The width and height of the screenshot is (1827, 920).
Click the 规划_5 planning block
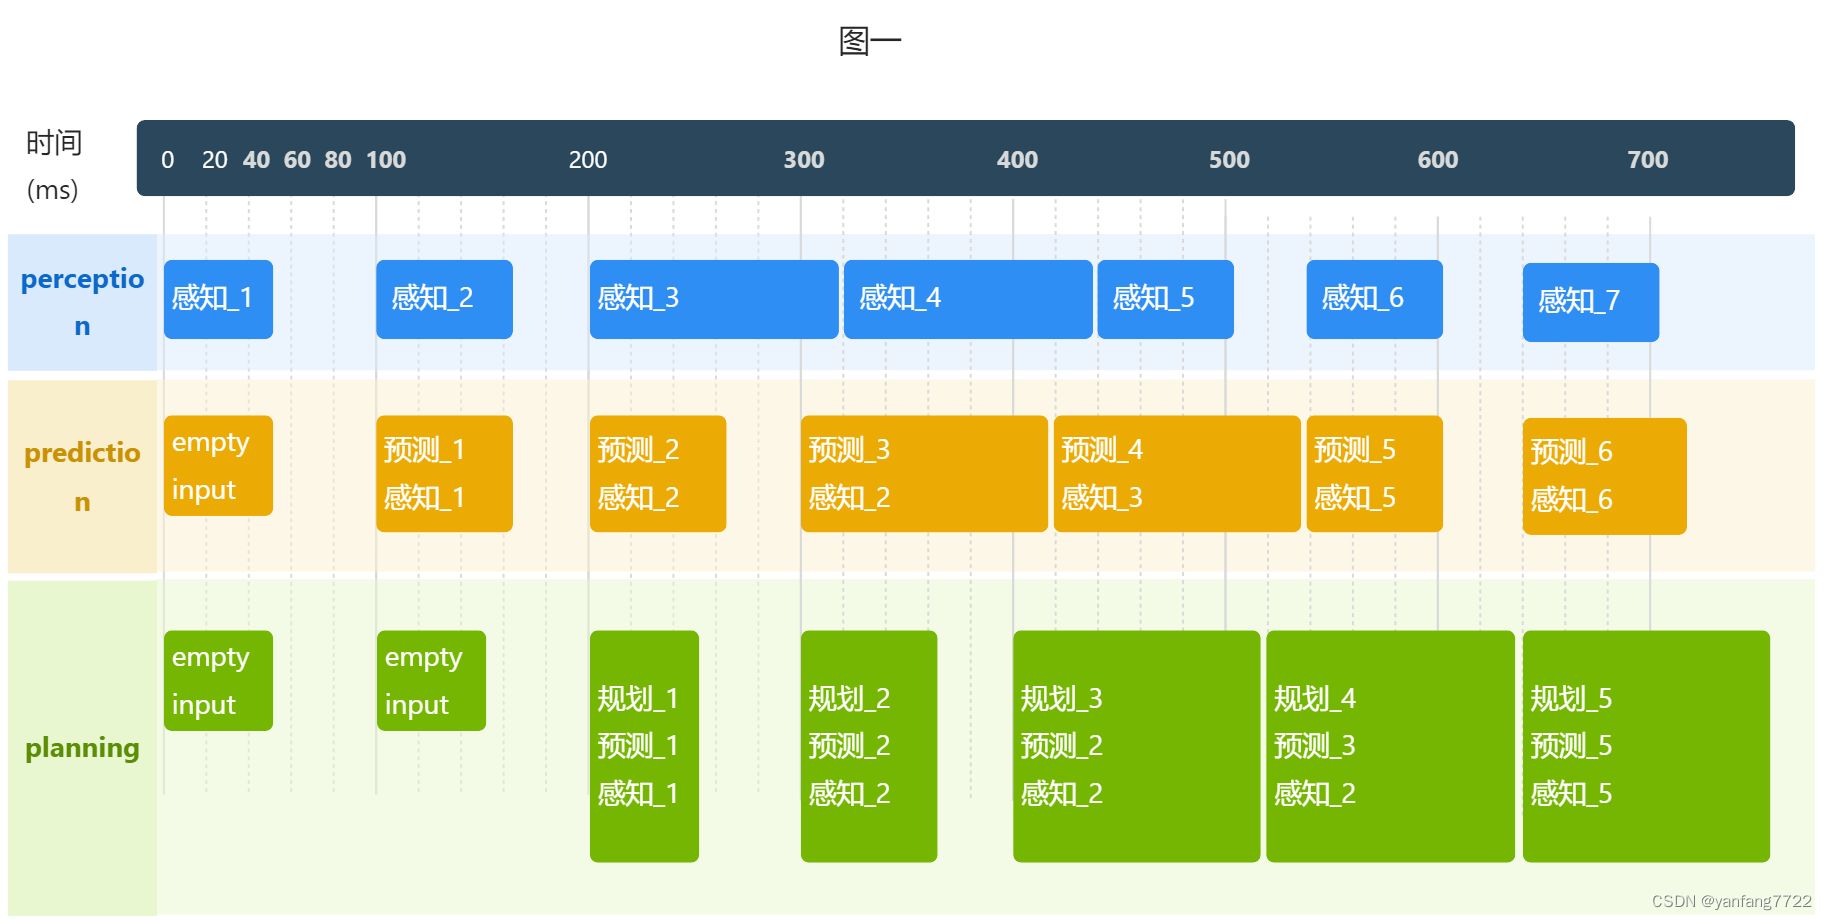1646,746
